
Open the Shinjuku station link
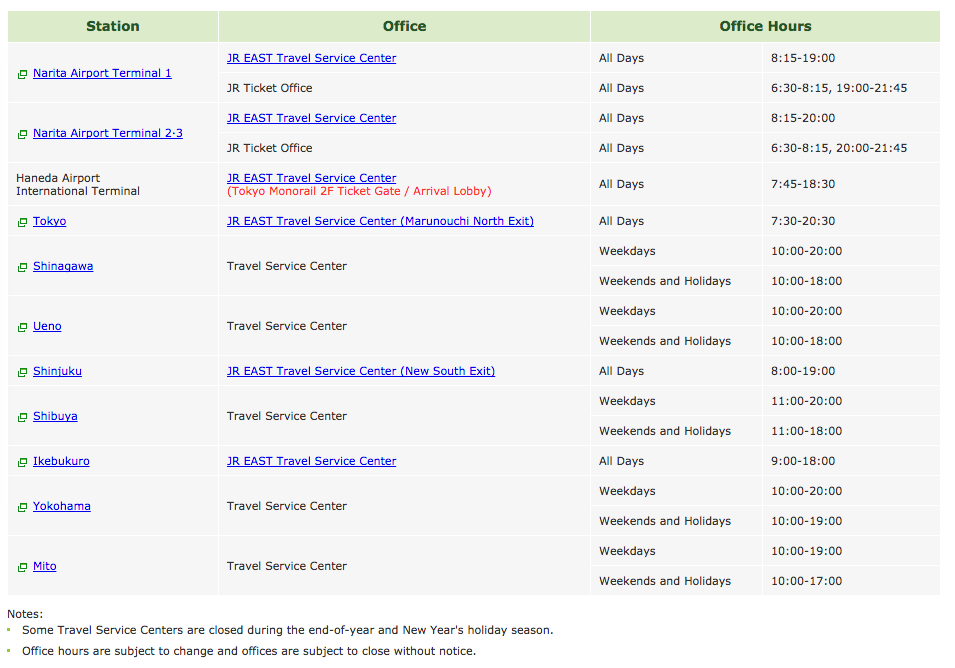click(57, 371)
